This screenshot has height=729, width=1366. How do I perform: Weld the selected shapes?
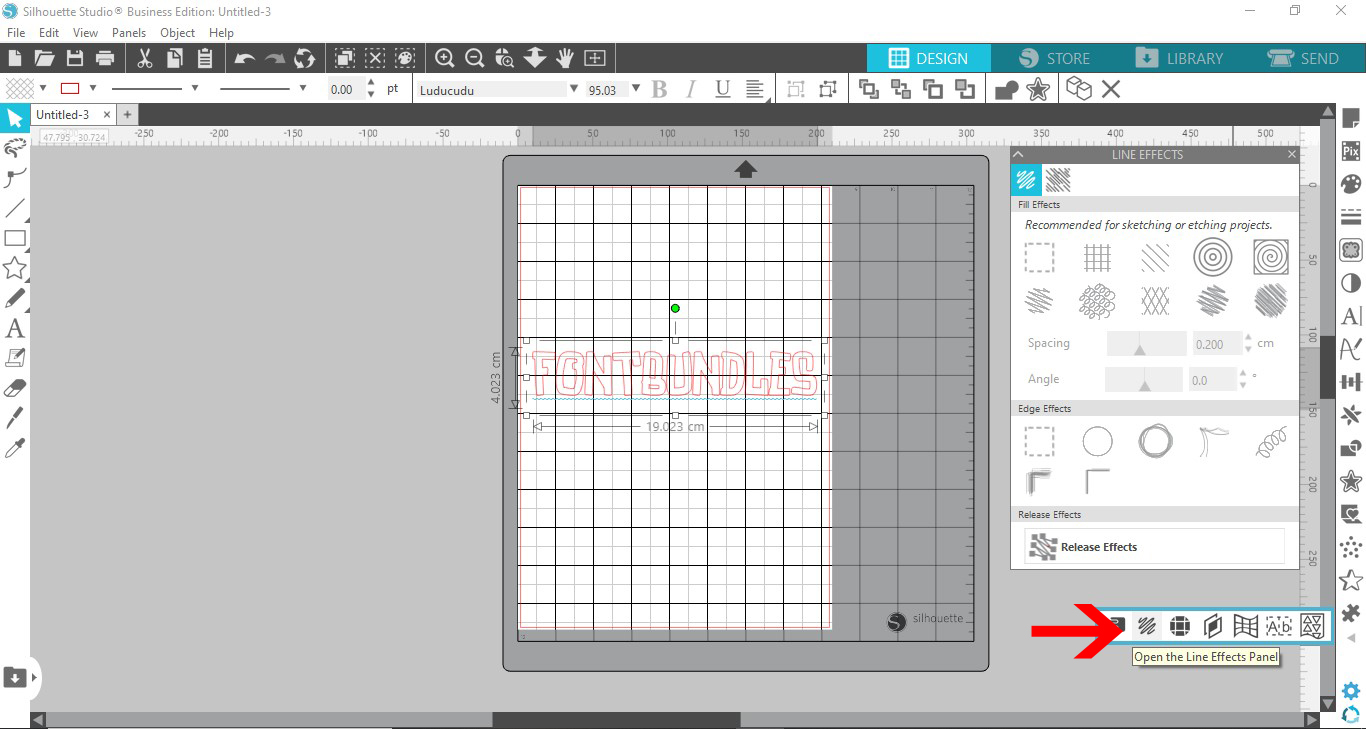[1006, 90]
